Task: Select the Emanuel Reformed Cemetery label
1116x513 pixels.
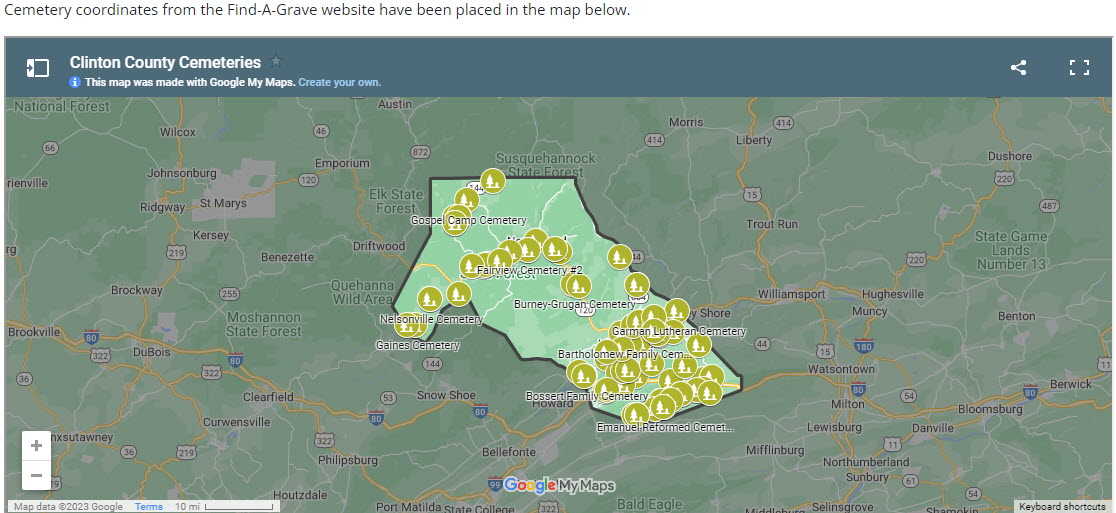Action: pos(665,427)
